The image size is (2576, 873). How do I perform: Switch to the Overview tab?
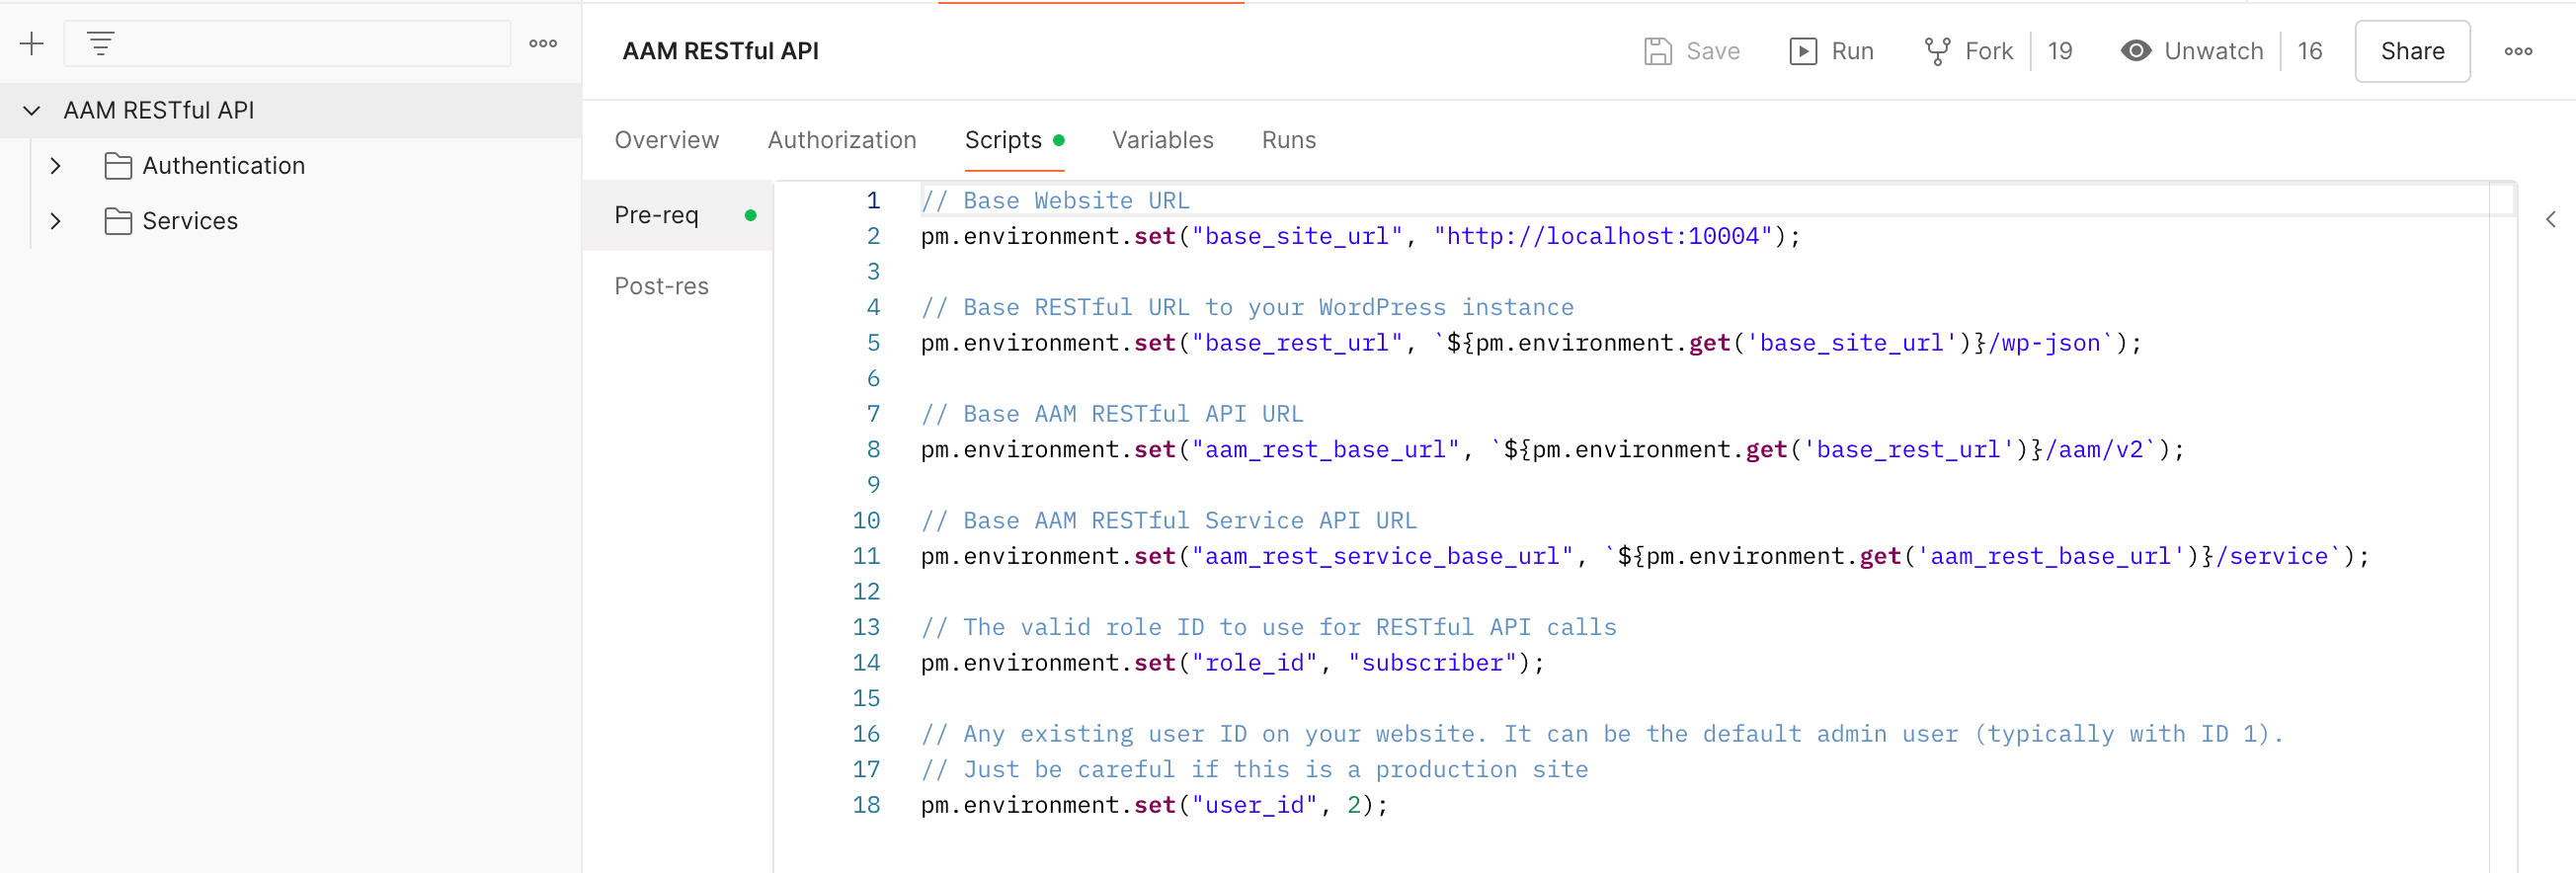coord(666,140)
